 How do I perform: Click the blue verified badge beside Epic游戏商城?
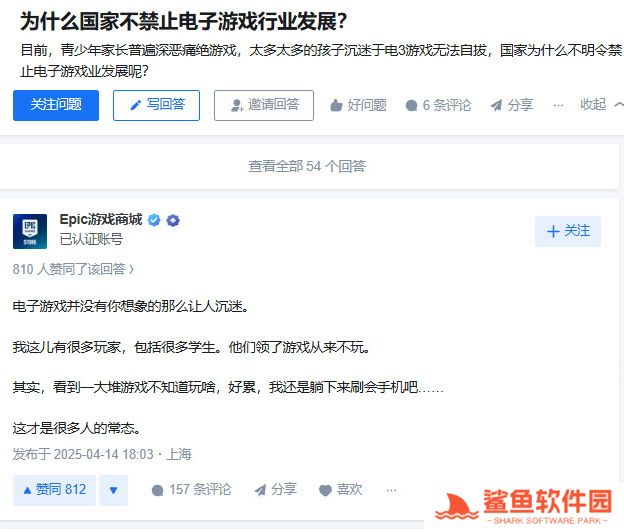coord(154,220)
